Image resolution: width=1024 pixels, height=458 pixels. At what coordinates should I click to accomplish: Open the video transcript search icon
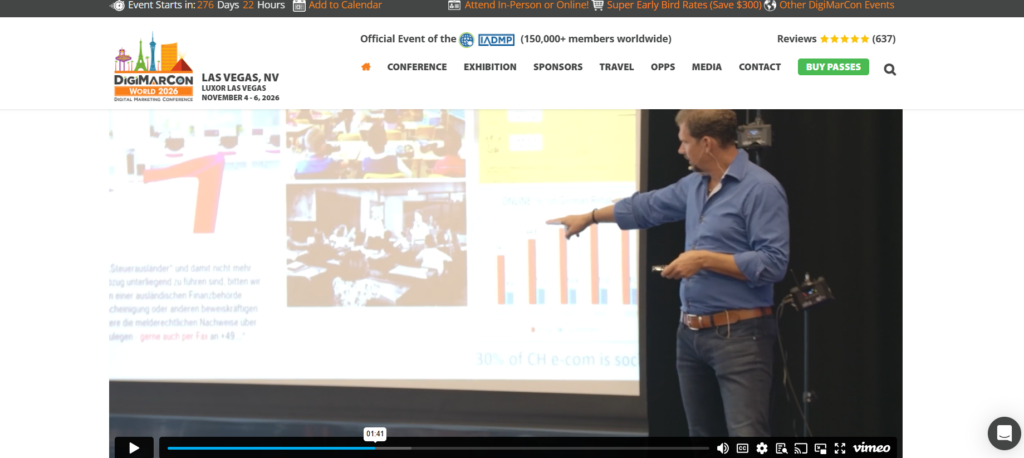click(781, 448)
